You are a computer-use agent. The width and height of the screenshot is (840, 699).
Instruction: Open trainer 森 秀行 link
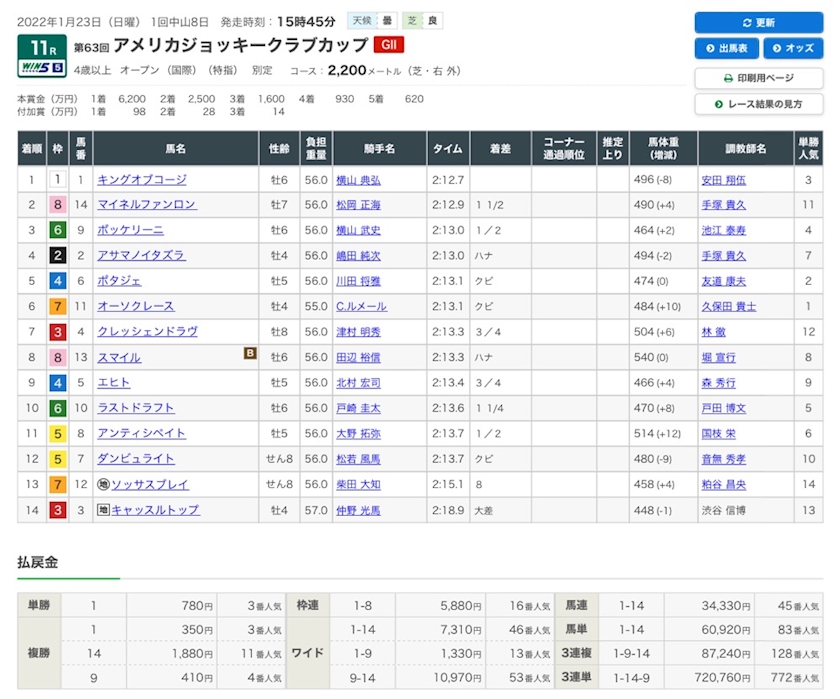[718, 383]
